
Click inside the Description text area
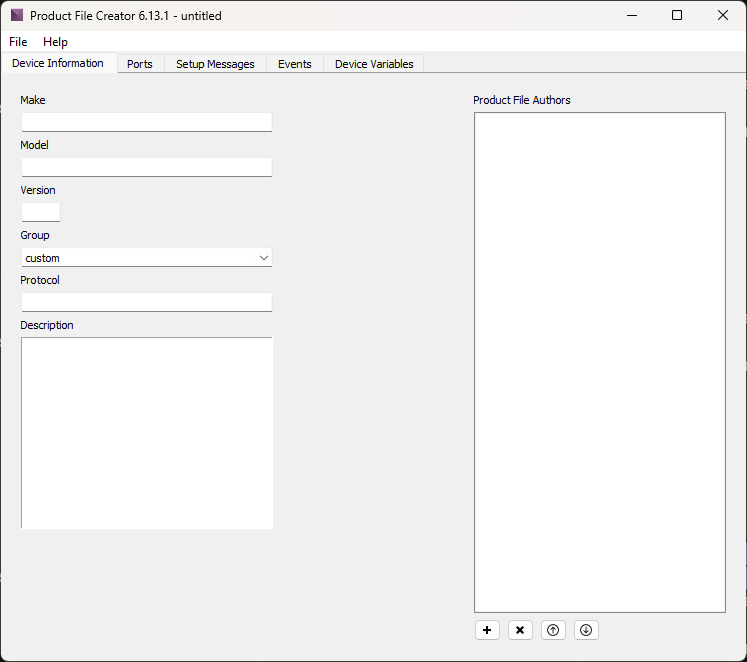(146, 432)
